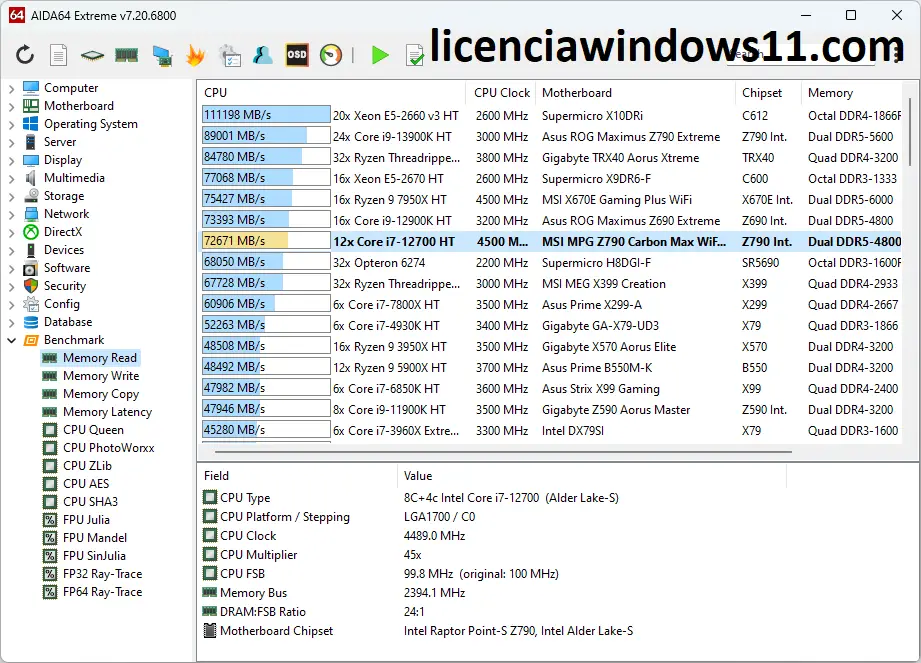Select the 24x Core i9-13900K HT row
This screenshot has width=921, height=663.
pos(551,136)
